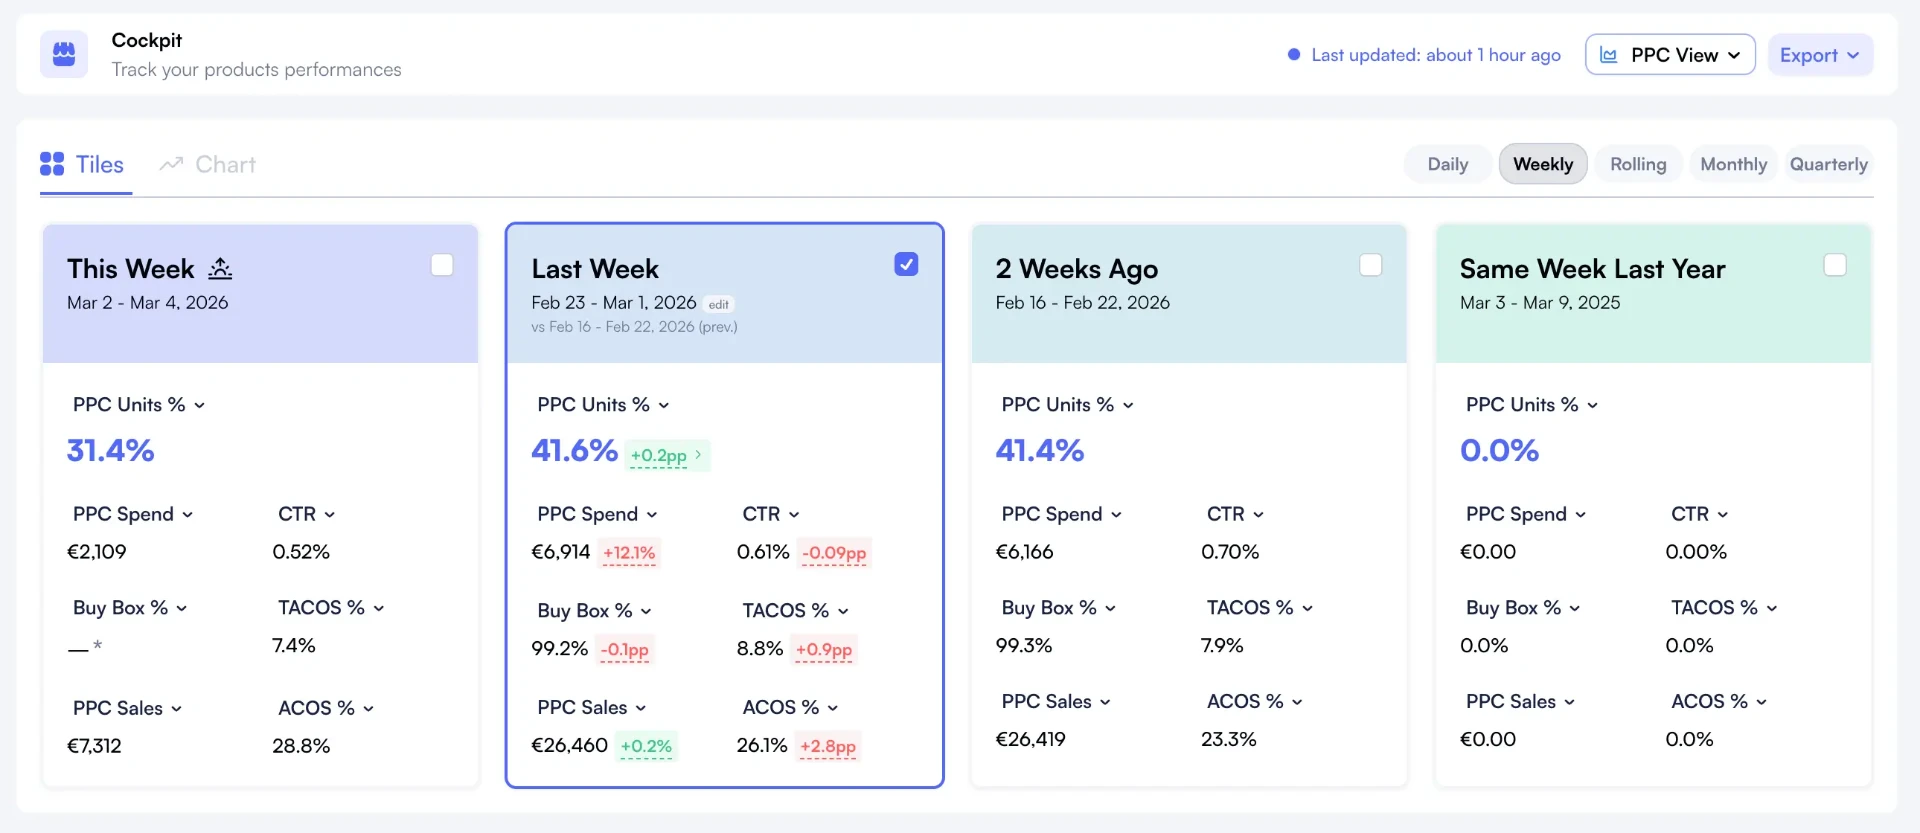Click the Cockpit logo icon
The height and width of the screenshot is (833, 1920).
click(64, 54)
